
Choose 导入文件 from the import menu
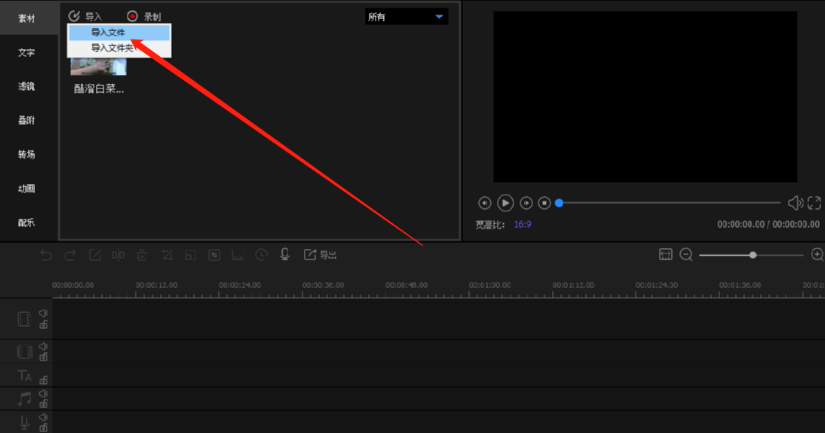(119, 32)
